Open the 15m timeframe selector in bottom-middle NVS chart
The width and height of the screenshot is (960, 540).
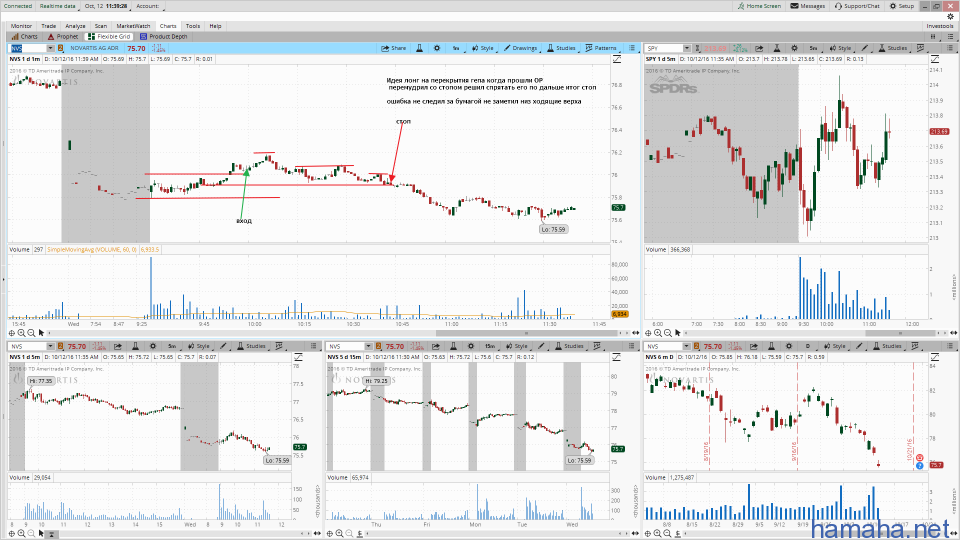pos(490,346)
